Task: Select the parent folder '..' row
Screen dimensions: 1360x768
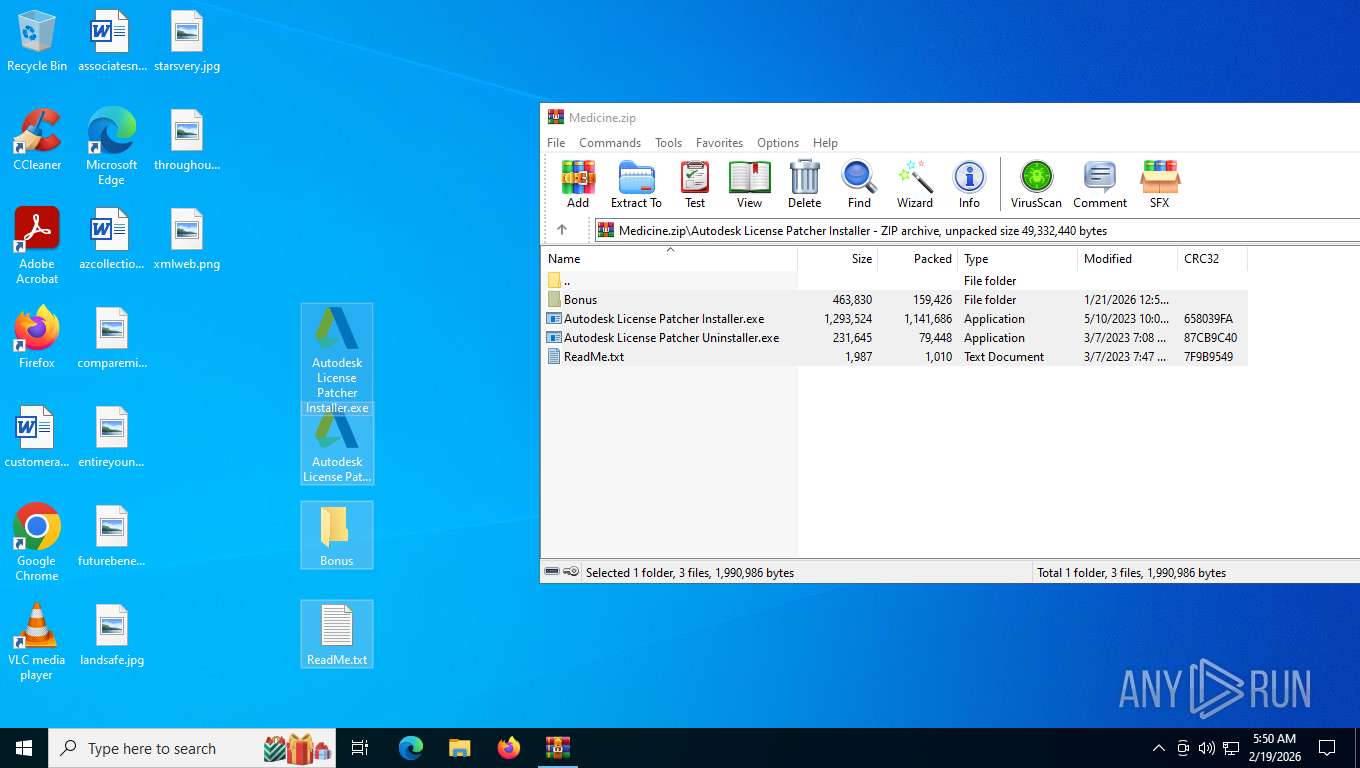Action: (894, 281)
